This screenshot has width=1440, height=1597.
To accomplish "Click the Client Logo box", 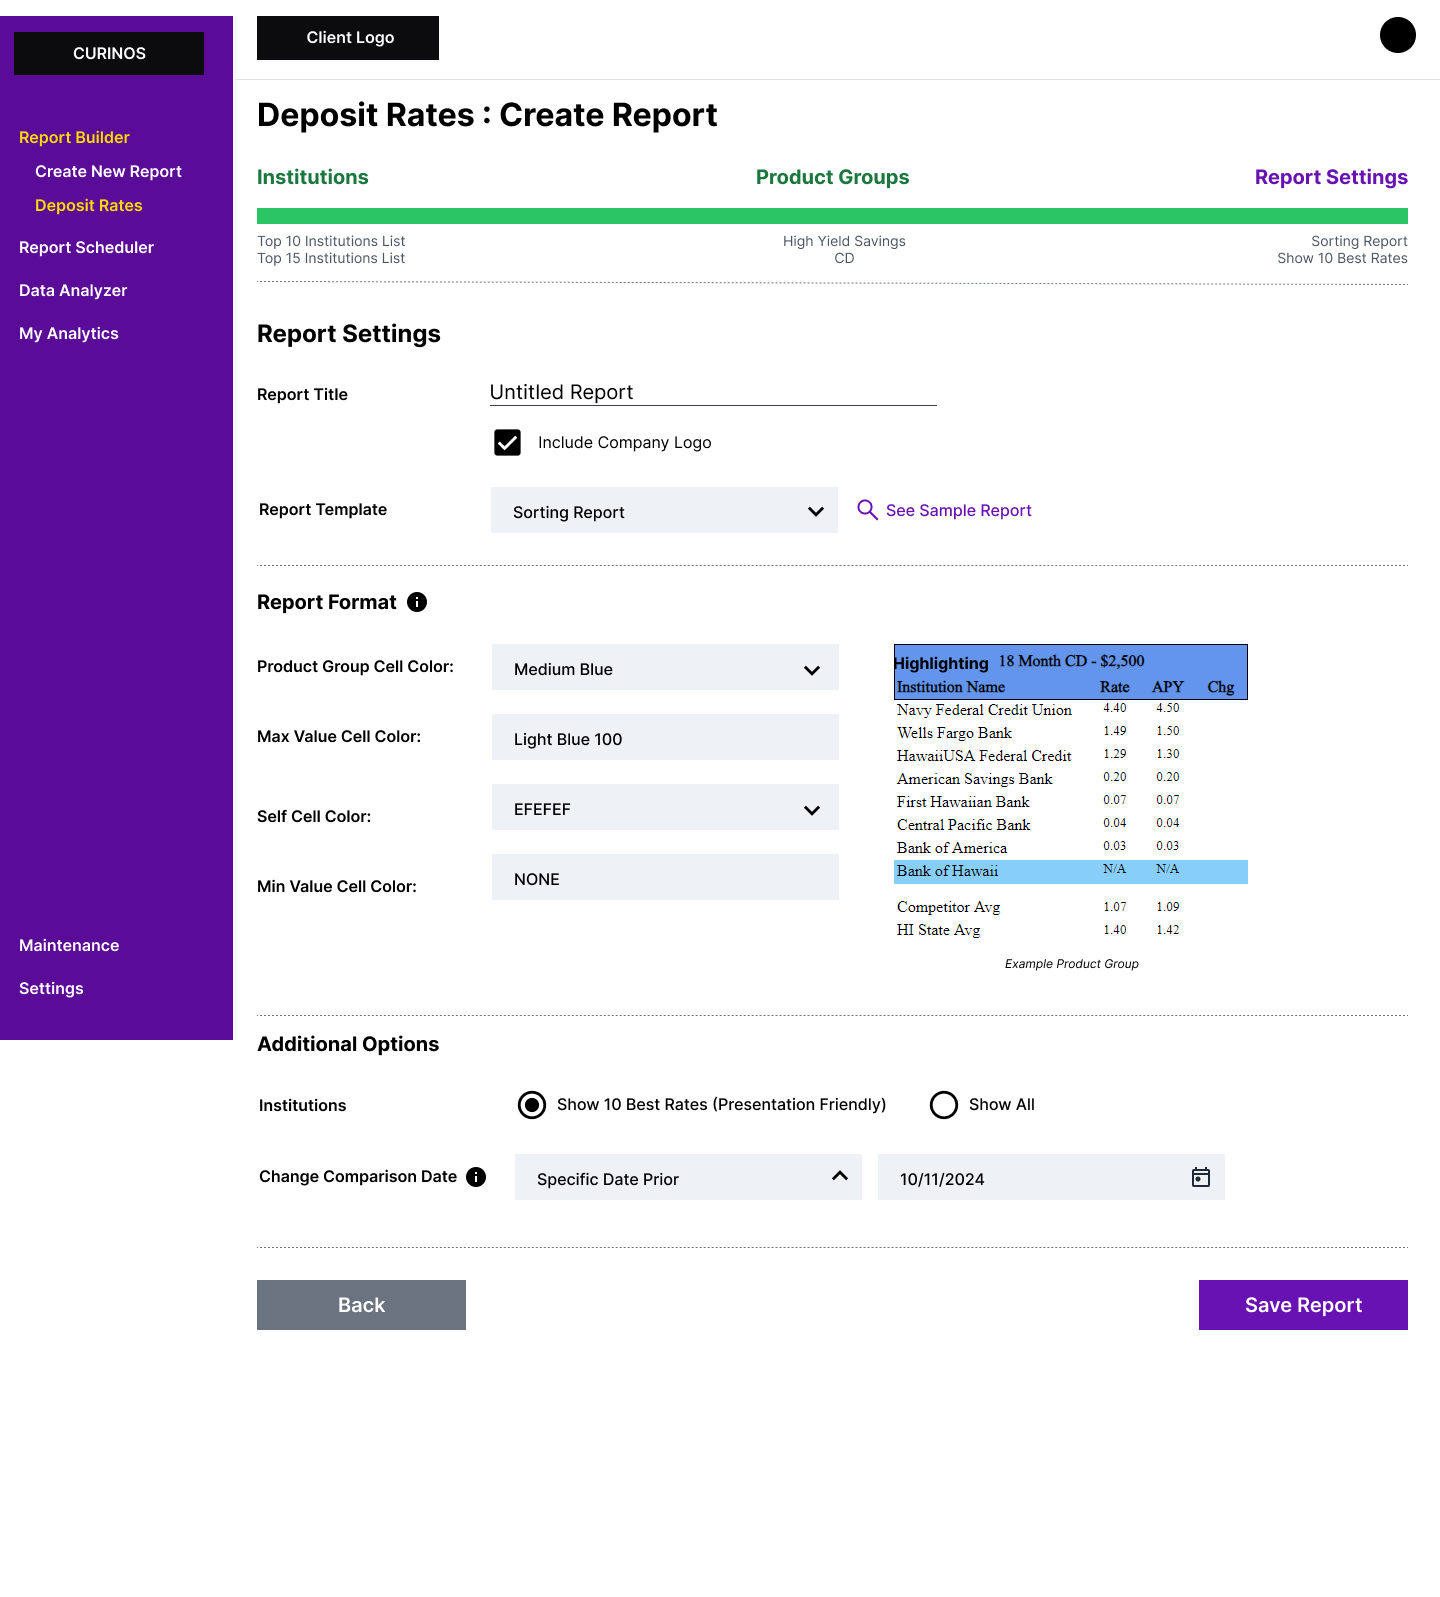I will (348, 38).
